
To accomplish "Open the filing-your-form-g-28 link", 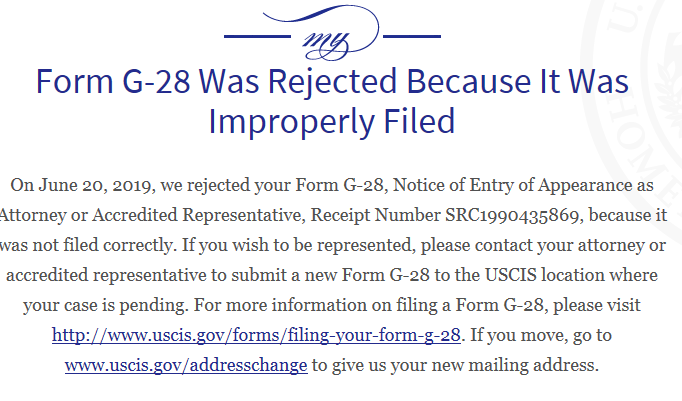I will (x=256, y=335).
